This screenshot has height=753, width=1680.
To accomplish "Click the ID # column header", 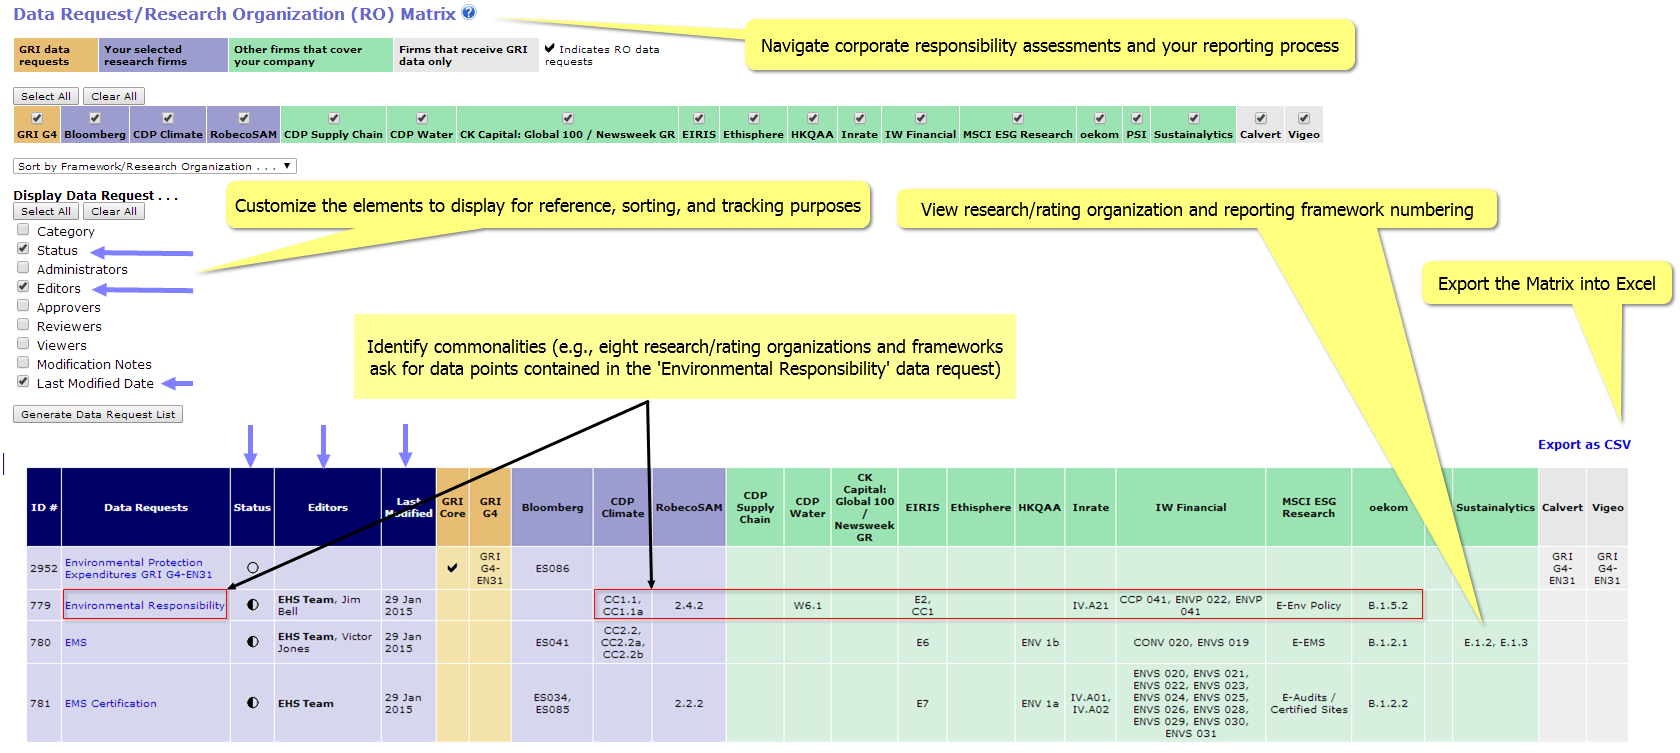I will tap(44, 508).
